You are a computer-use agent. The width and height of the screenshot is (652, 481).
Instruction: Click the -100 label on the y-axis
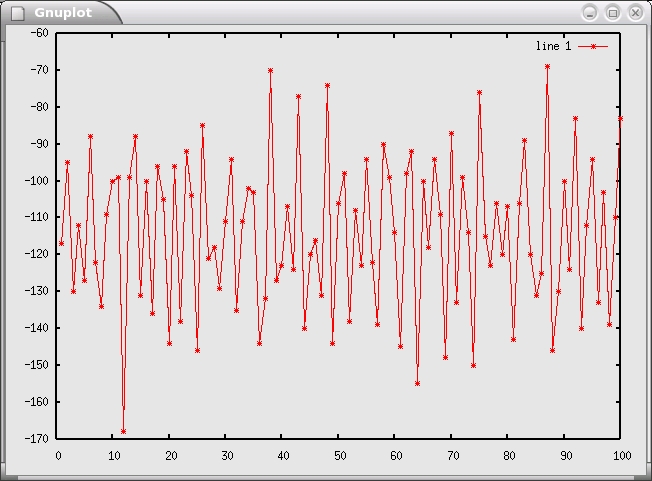[x=37, y=181]
